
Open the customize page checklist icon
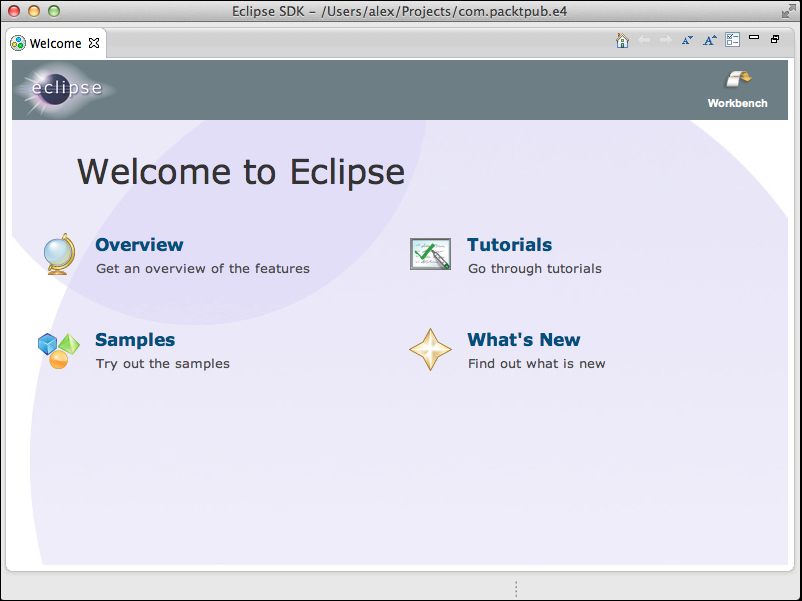coord(732,40)
